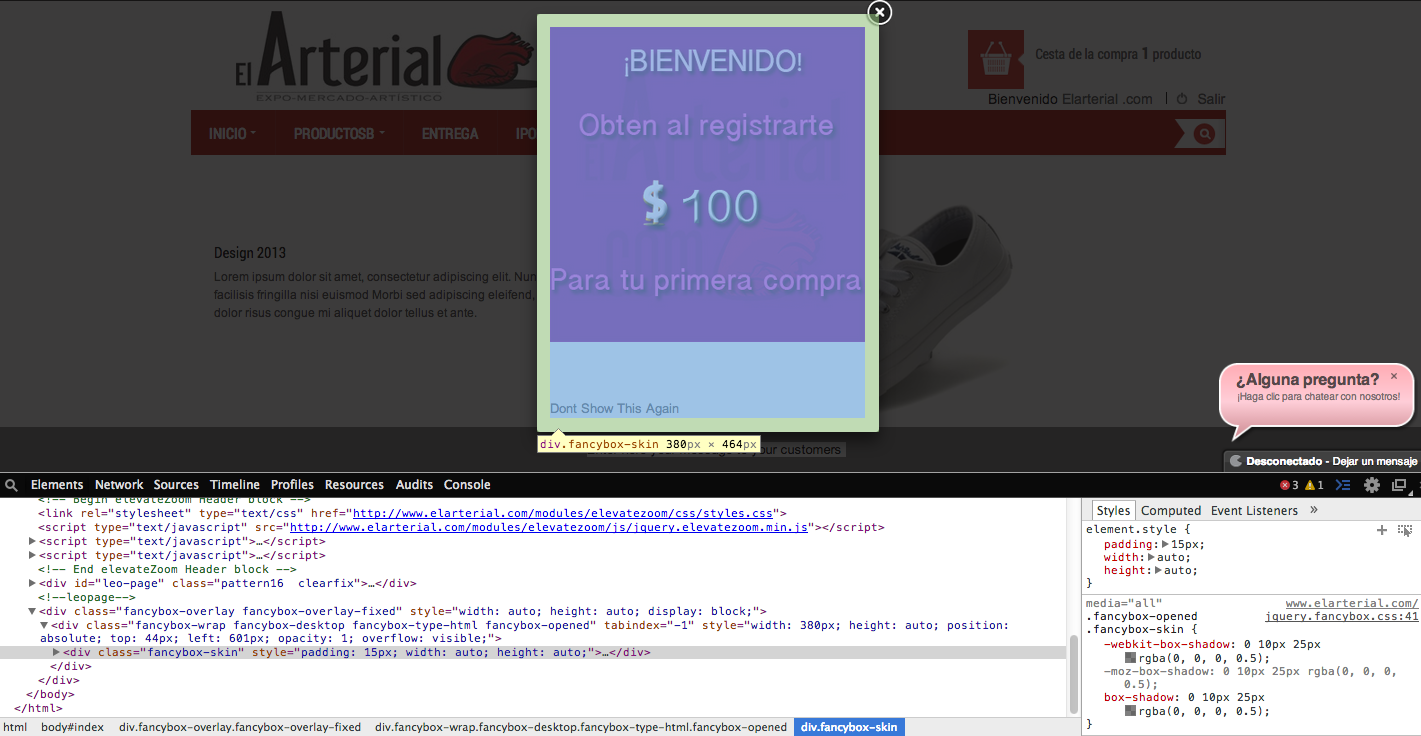Select the Event Listeners sidebar tab
The height and width of the screenshot is (736, 1421).
pyautogui.click(x=1254, y=510)
